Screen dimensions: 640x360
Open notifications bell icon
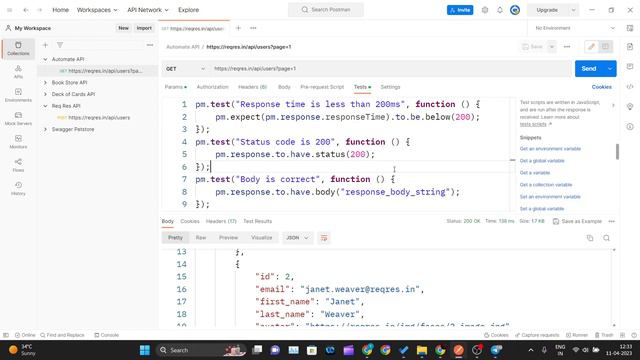pyautogui.click(x=500, y=10)
